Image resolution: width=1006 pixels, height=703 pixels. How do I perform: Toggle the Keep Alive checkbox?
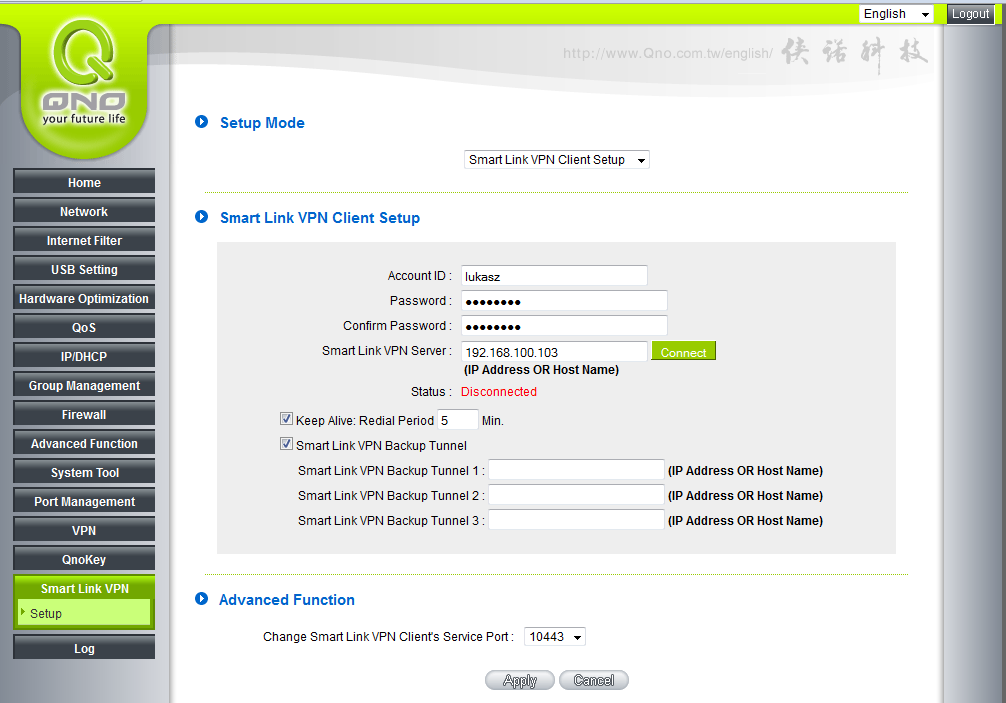point(286,419)
